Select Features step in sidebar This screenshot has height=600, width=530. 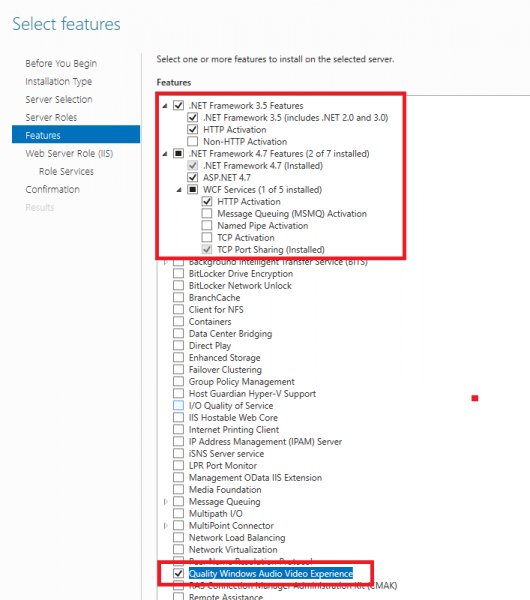(x=76, y=134)
